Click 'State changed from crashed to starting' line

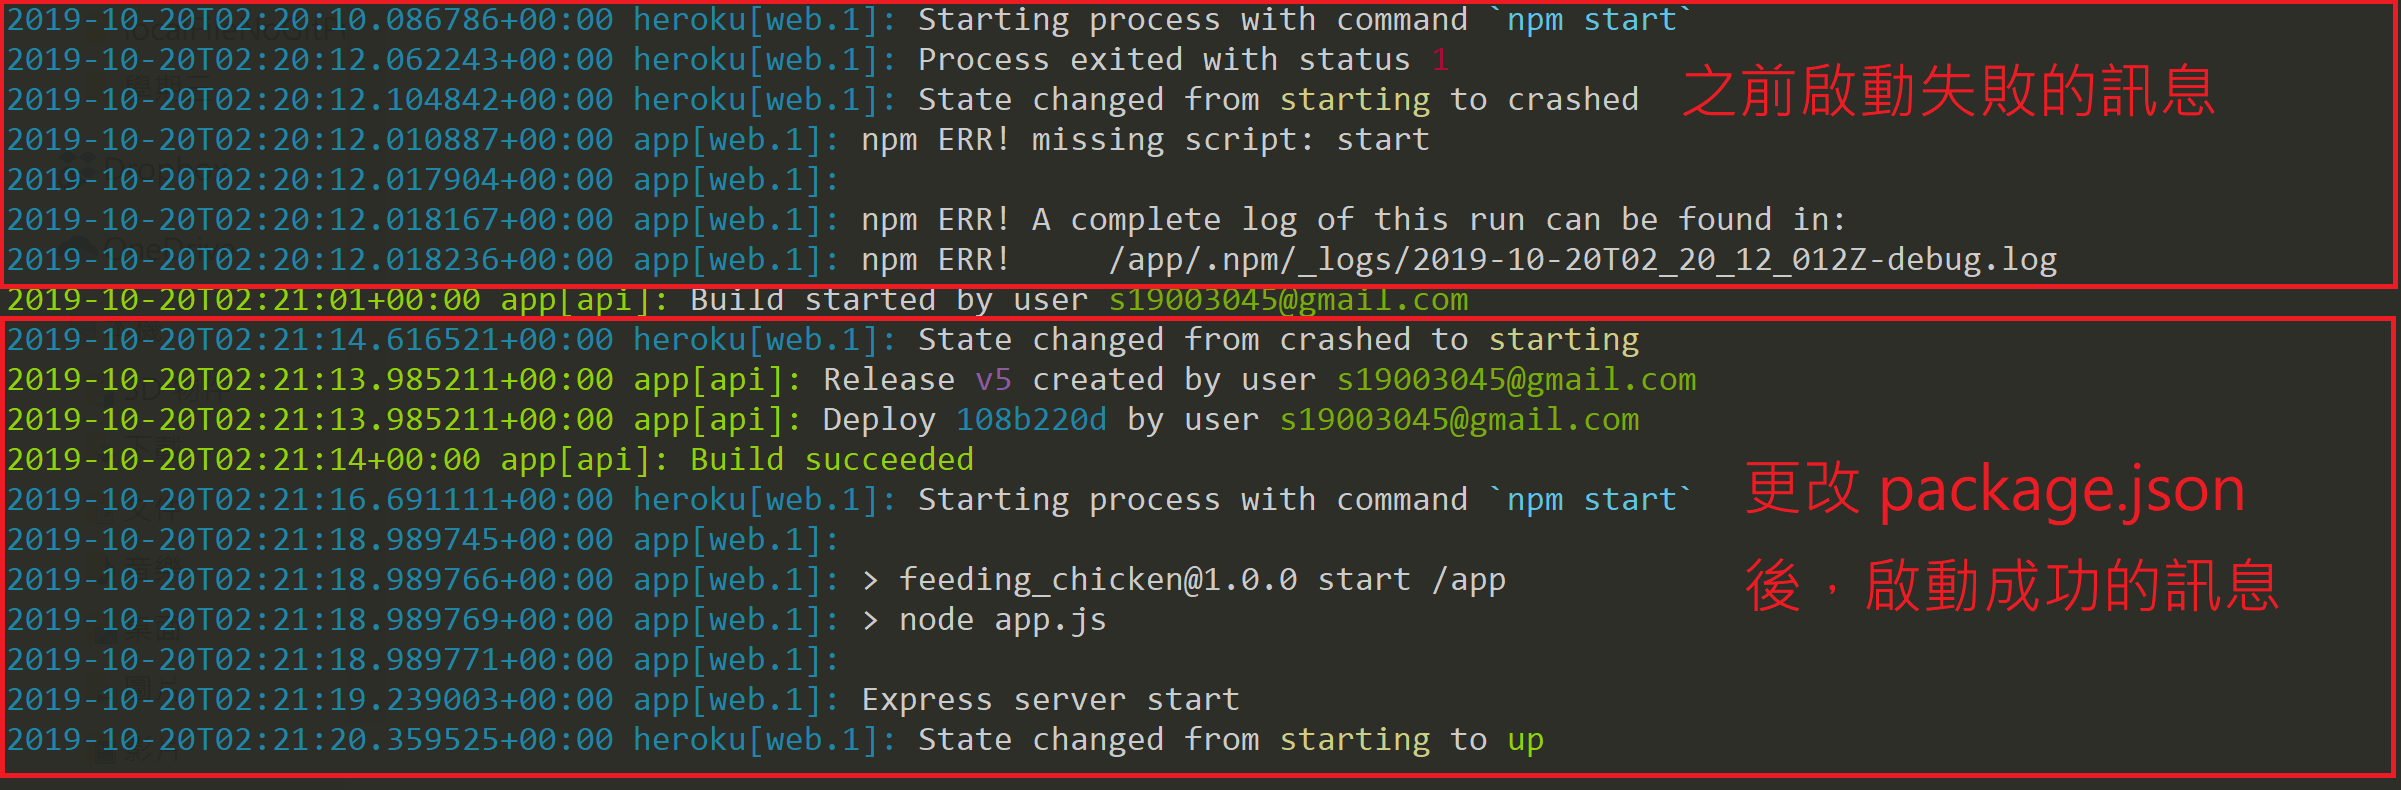(822, 340)
